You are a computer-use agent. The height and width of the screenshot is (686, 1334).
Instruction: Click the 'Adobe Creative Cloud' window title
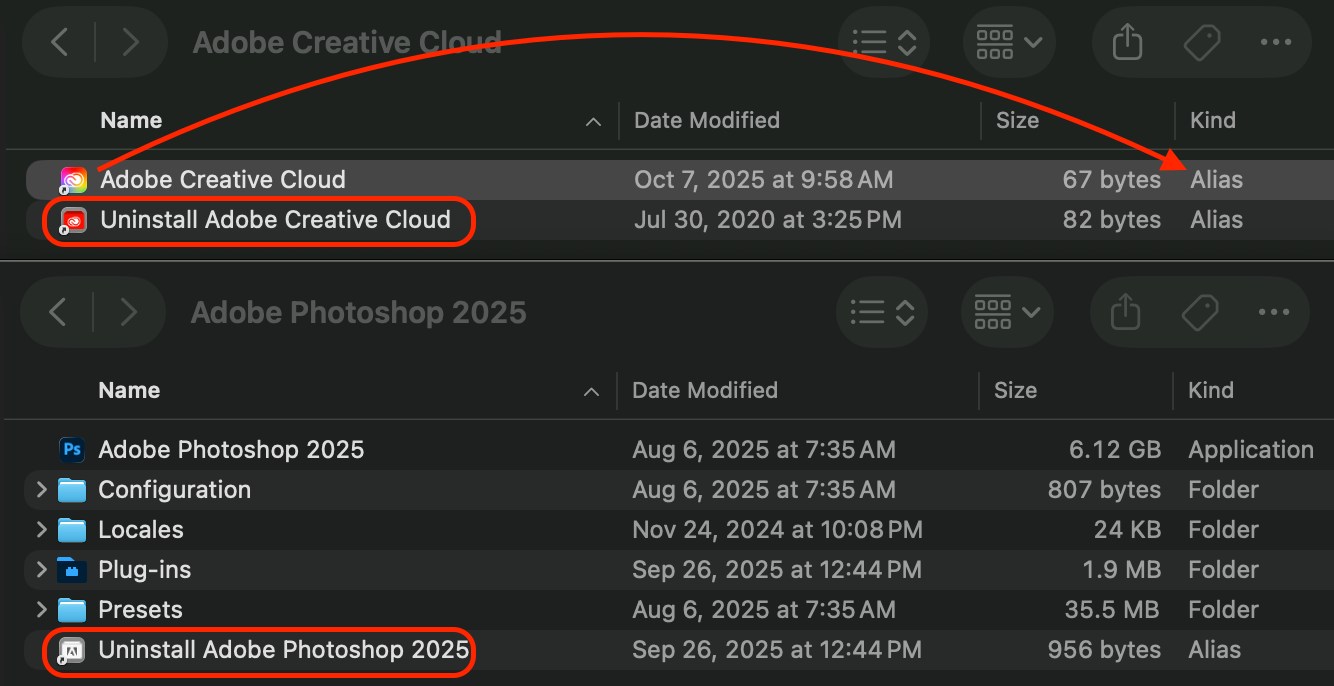coord(347,42)
